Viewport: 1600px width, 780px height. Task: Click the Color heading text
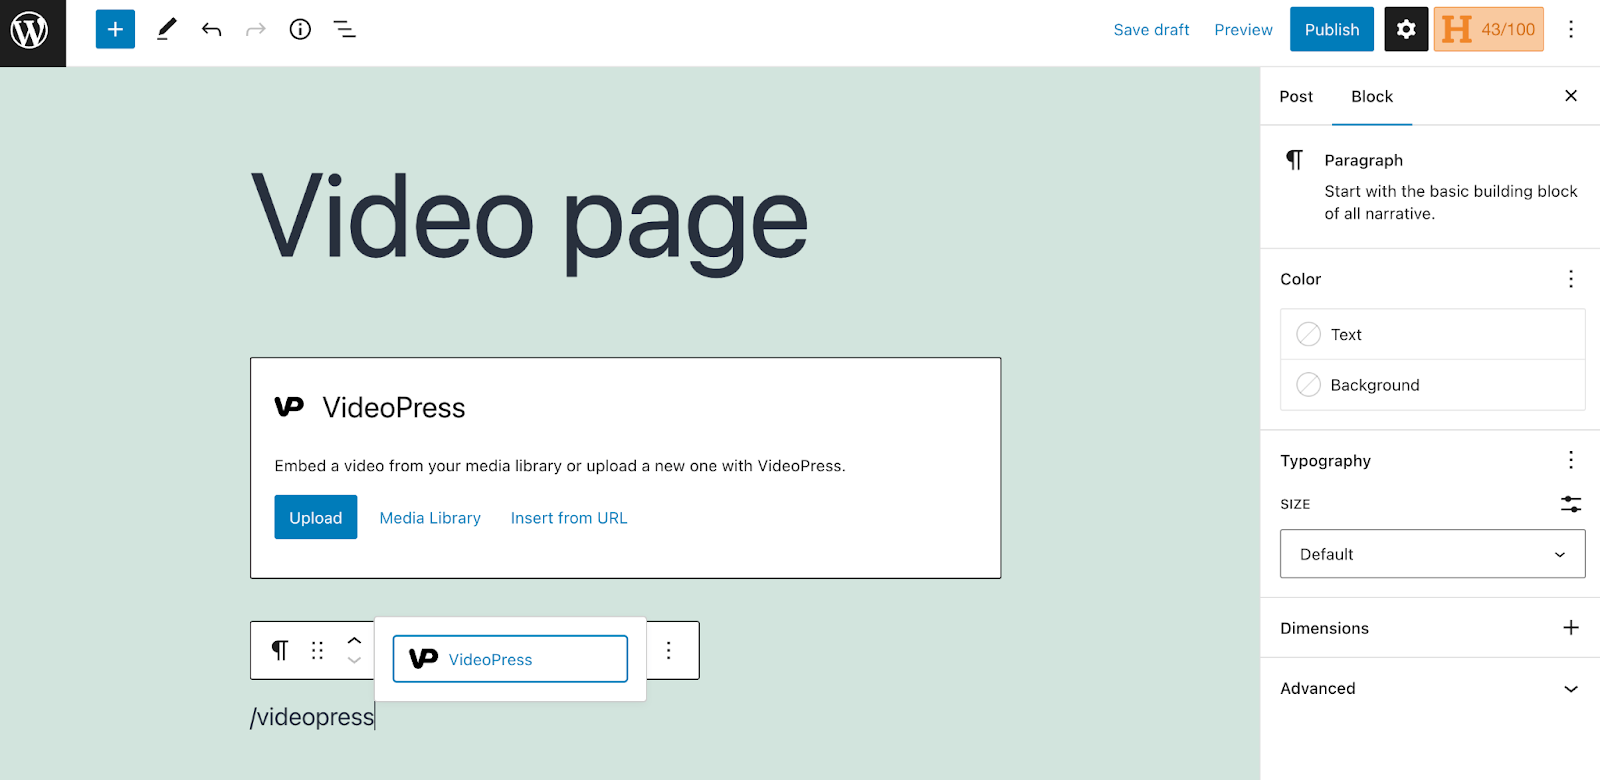click(1300, 279)
